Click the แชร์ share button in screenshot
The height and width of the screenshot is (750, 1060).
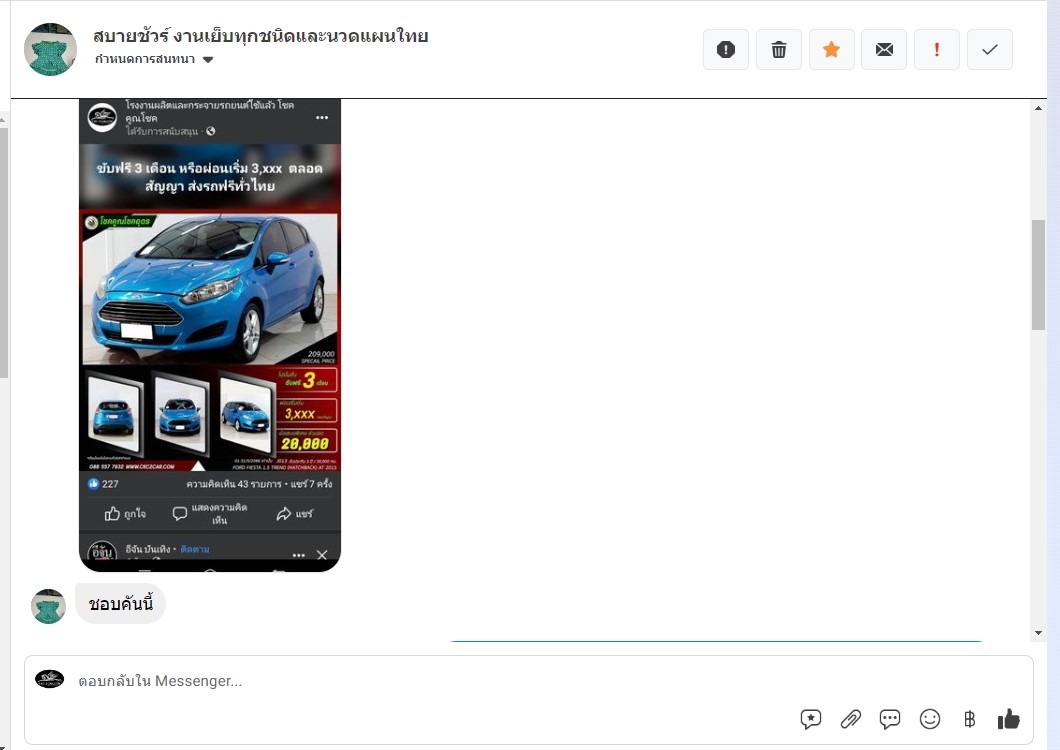295,514
